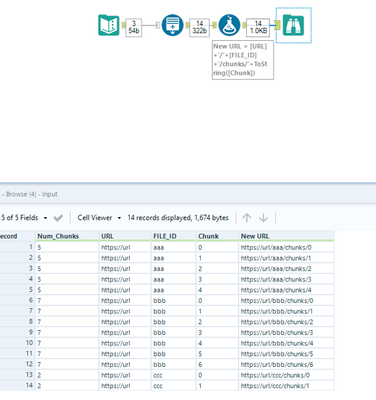376x400 pixels.
Task: Select the Generate Rows tool
Action: 172,25
